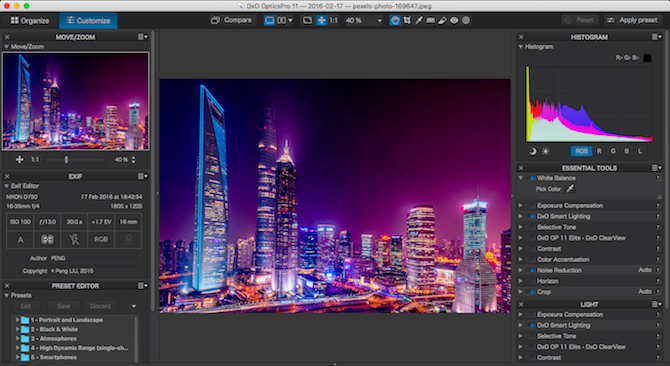
Task: Click the Apply preset button
Action: [633, 20]
